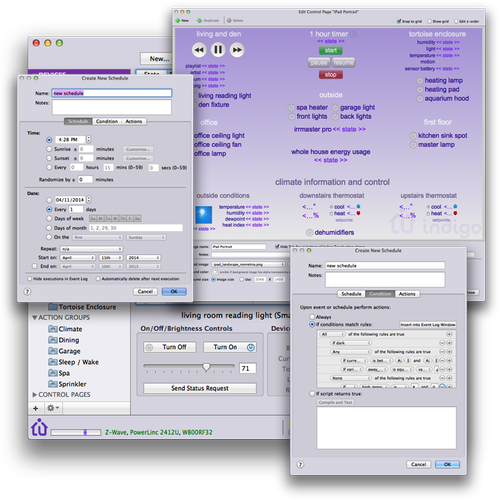Select the specific time radio button 4:28 PM

tap(49, 140)
